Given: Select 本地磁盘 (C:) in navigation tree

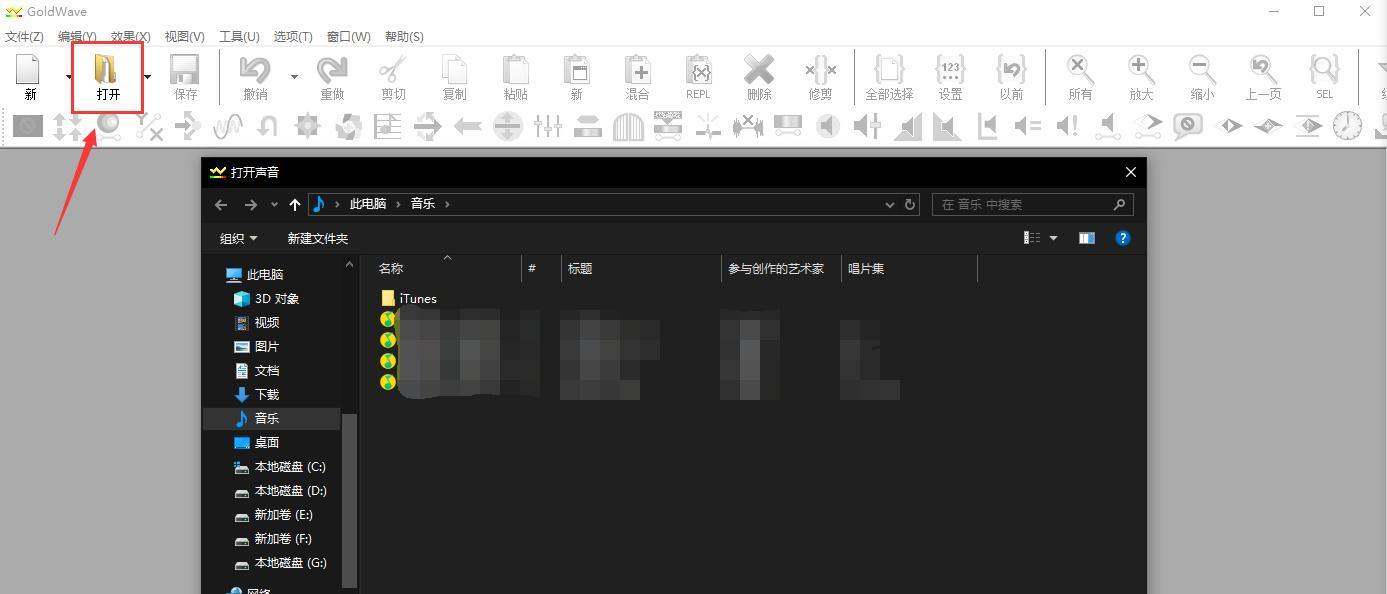Looking at the screenshot, I should [290, 466].
